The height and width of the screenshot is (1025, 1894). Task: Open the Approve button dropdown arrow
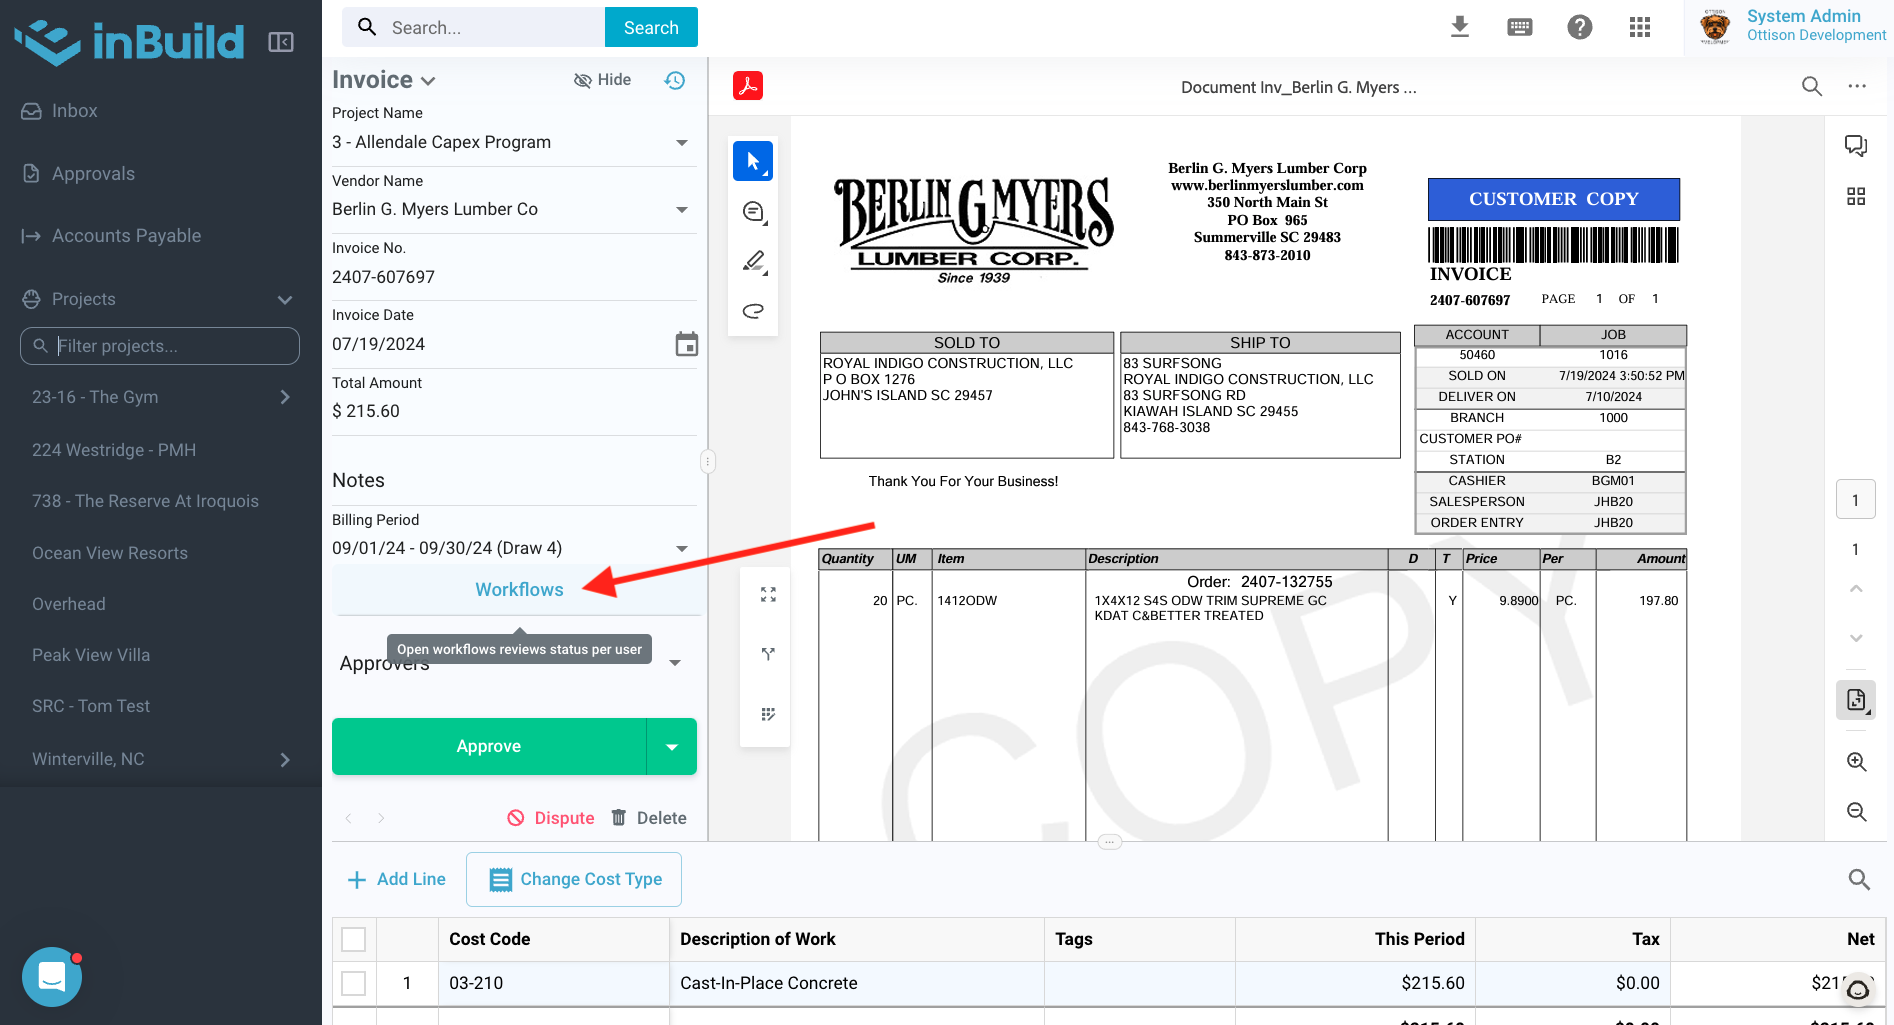pyautogui.click(x=672, y=747)
